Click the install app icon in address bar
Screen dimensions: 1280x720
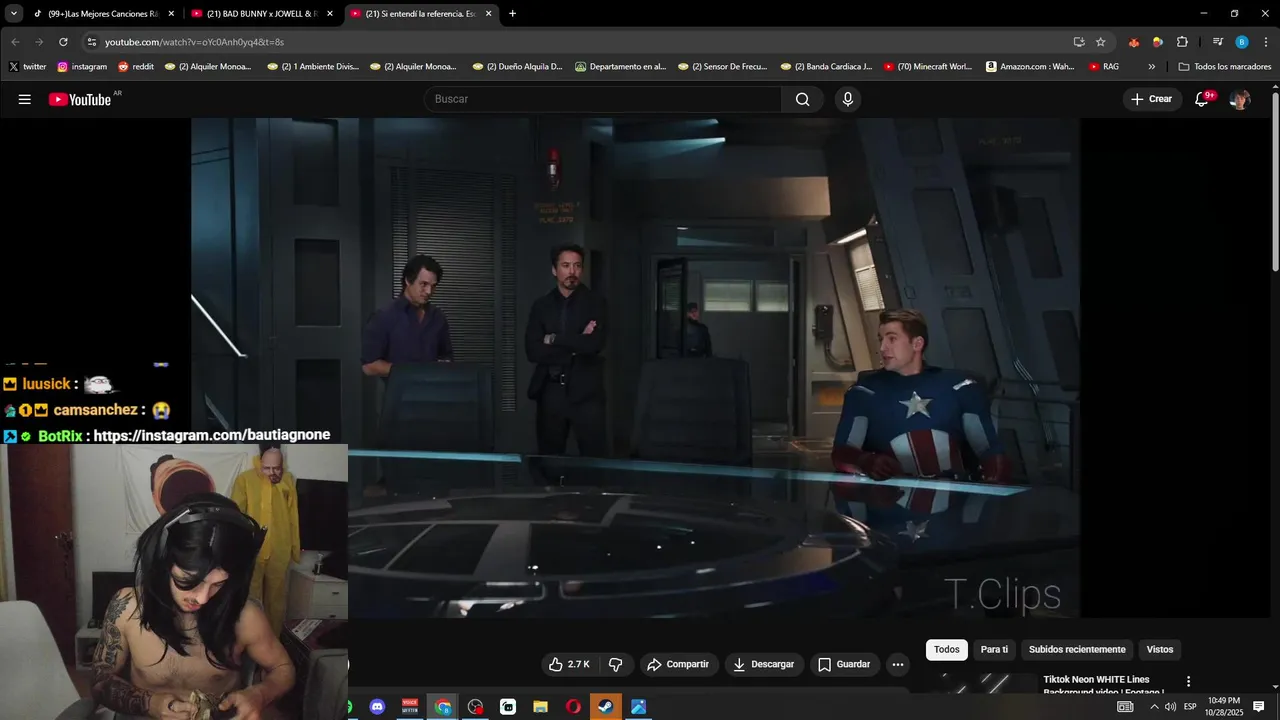pyautogui.click(x=1079, y=42)
